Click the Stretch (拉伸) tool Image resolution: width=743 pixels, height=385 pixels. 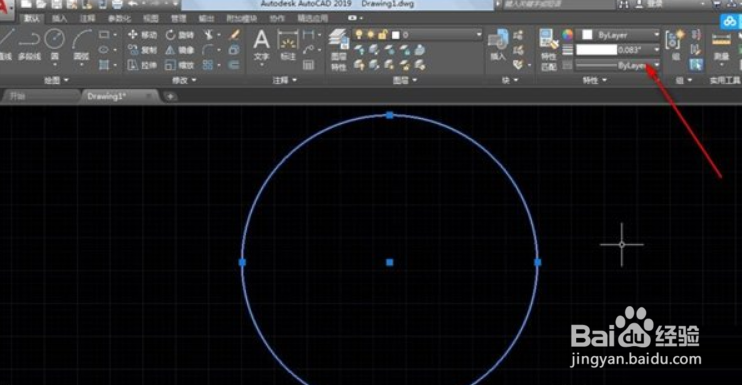click(143, 65)
